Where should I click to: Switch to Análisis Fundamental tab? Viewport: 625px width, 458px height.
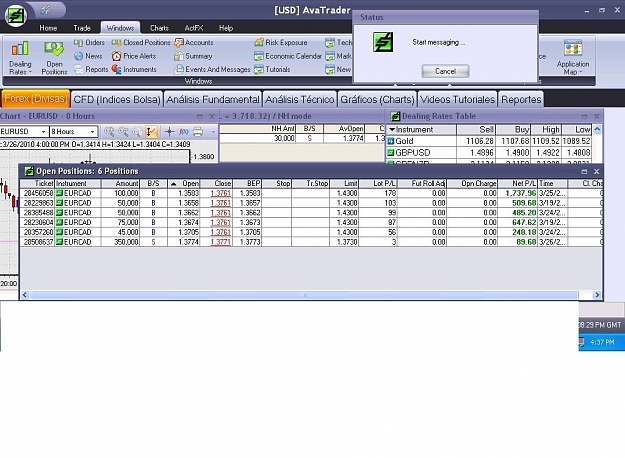(x=213, y=100)
